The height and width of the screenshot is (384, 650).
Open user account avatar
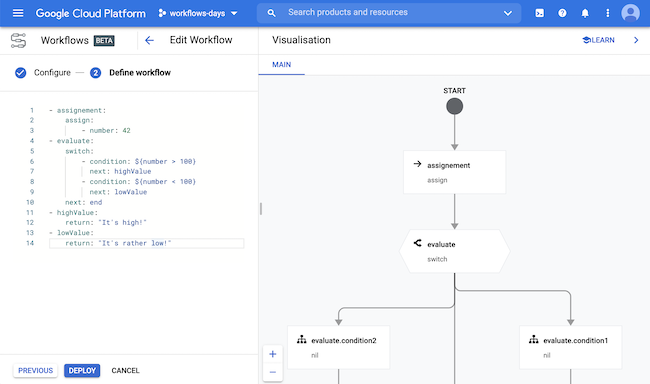(631, 13)
